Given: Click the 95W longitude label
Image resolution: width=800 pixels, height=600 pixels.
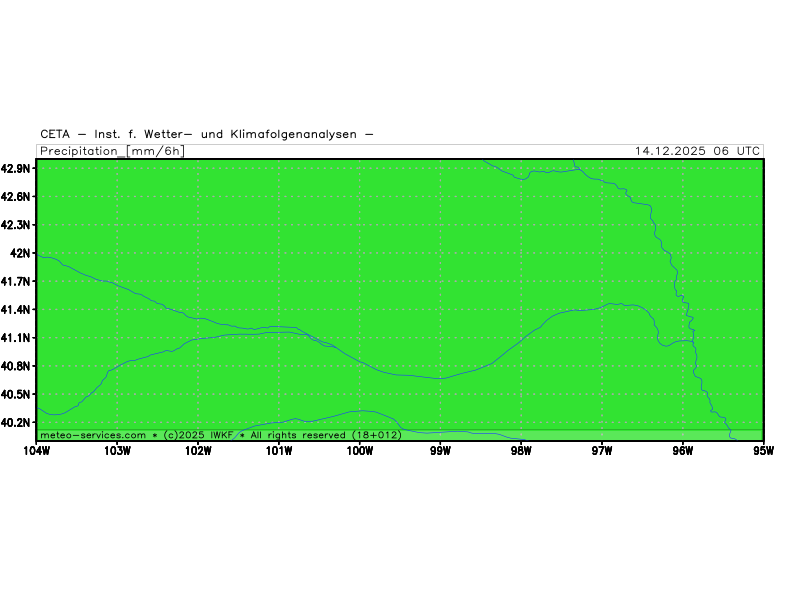Looking at the screenshot, I should [x=763, y=450].
